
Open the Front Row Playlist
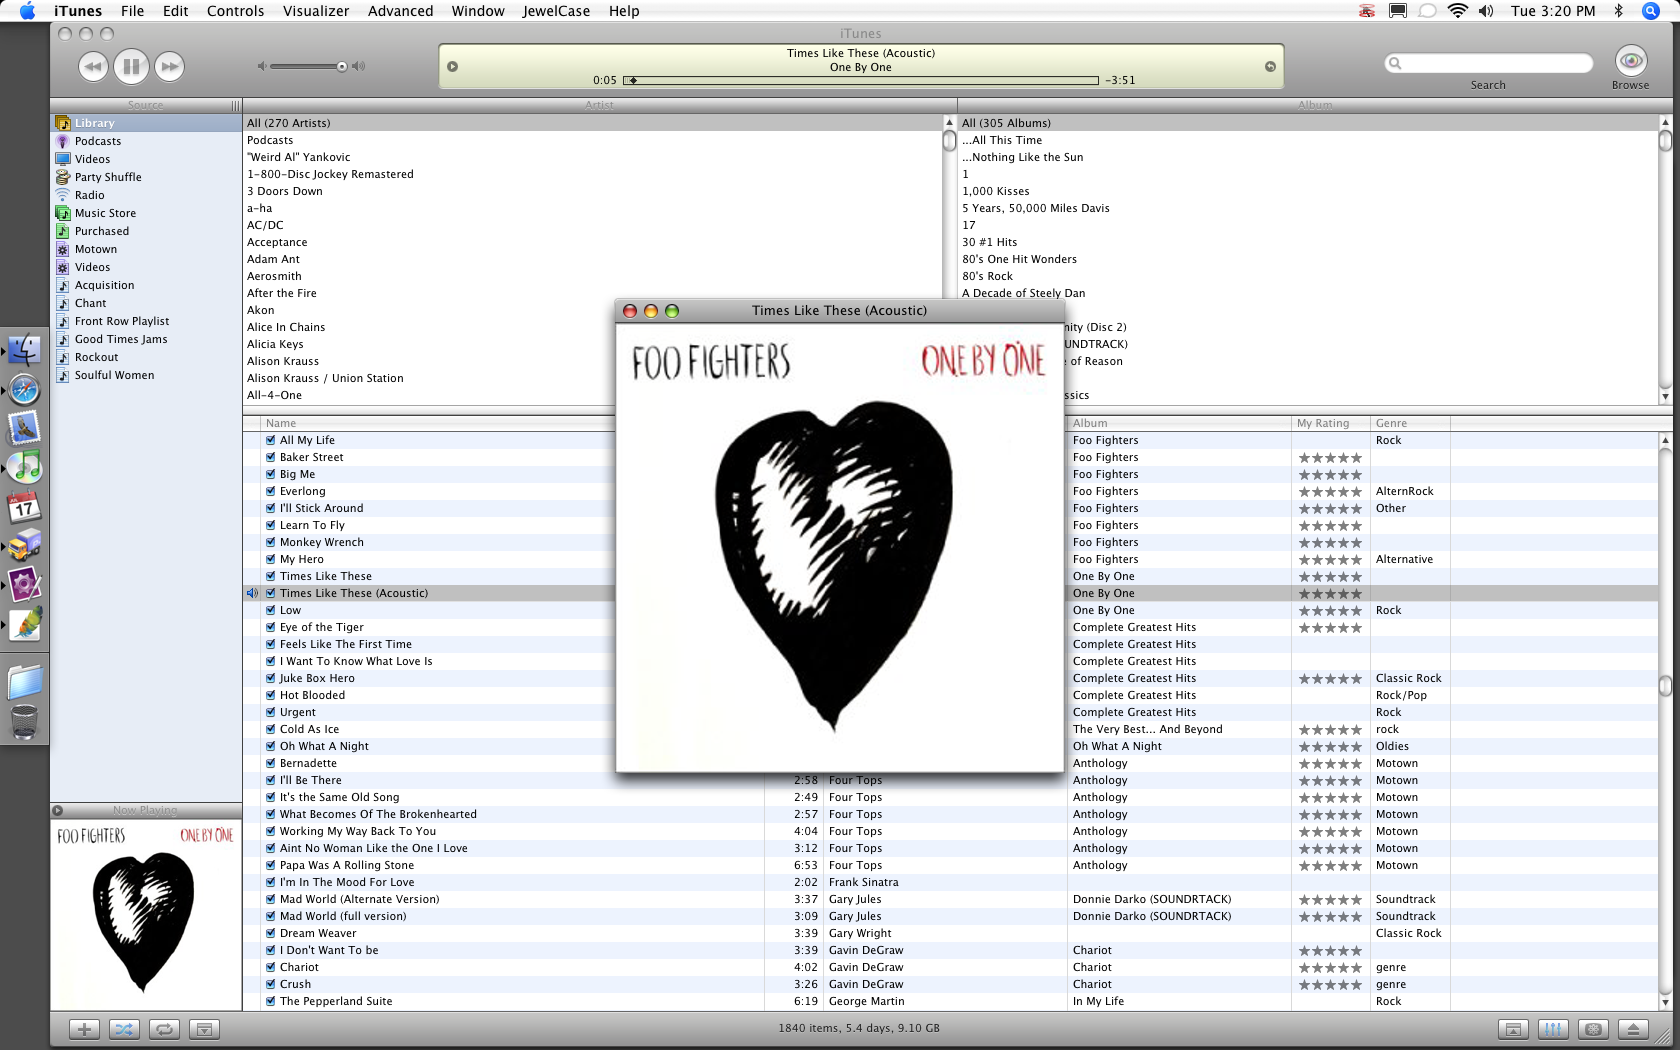coord(121,321)
